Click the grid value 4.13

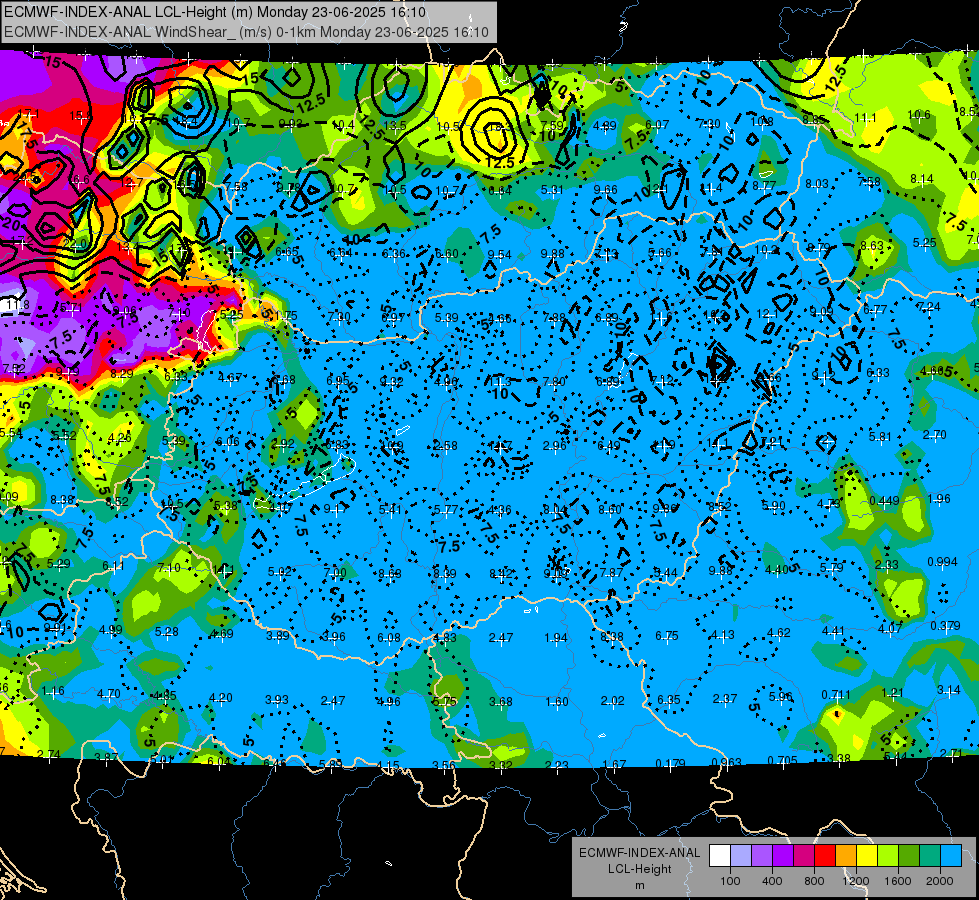[x=722, y=635]
